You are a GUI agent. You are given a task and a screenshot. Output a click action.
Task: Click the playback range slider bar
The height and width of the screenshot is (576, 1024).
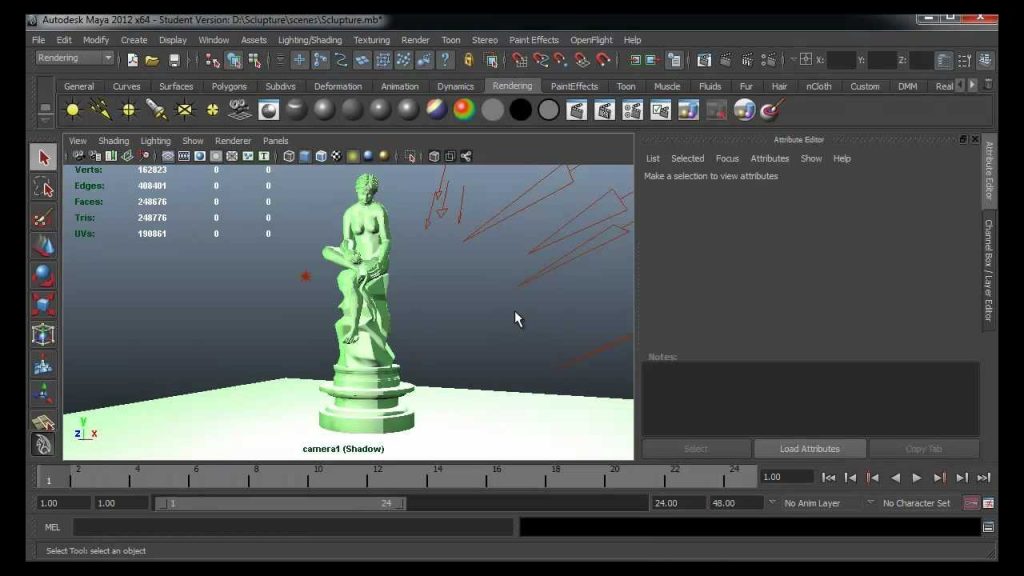281,503
